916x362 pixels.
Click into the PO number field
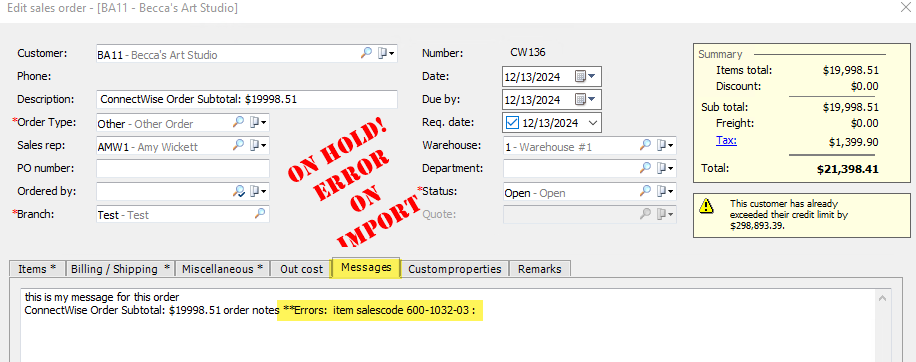[x=183, y=168]
